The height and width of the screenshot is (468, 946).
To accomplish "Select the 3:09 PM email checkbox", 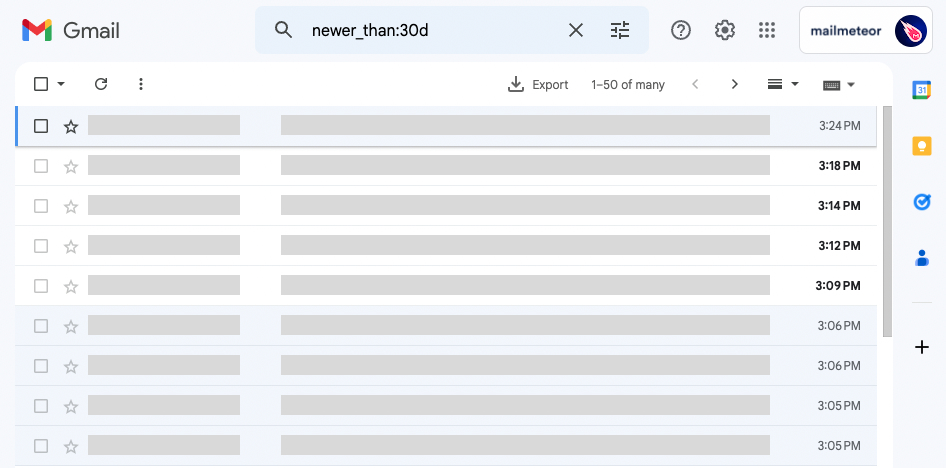I will pyautogui.click(x=41, y=286).
